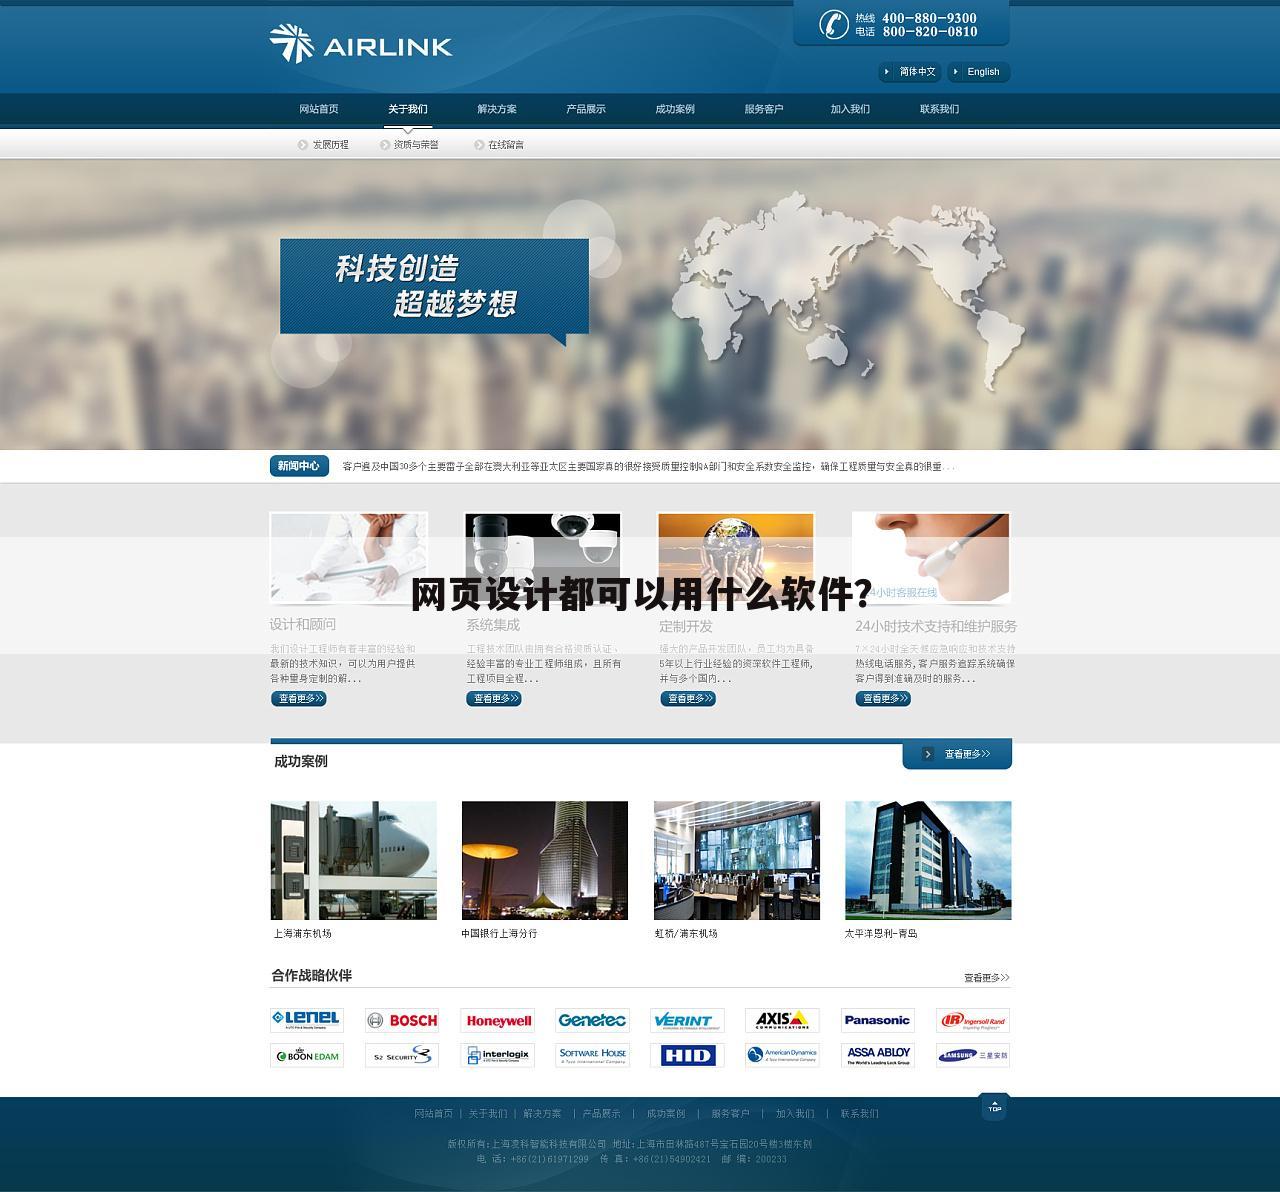
Task: Open the 成功案例 nav item
Action: click(x=675, y=109)
